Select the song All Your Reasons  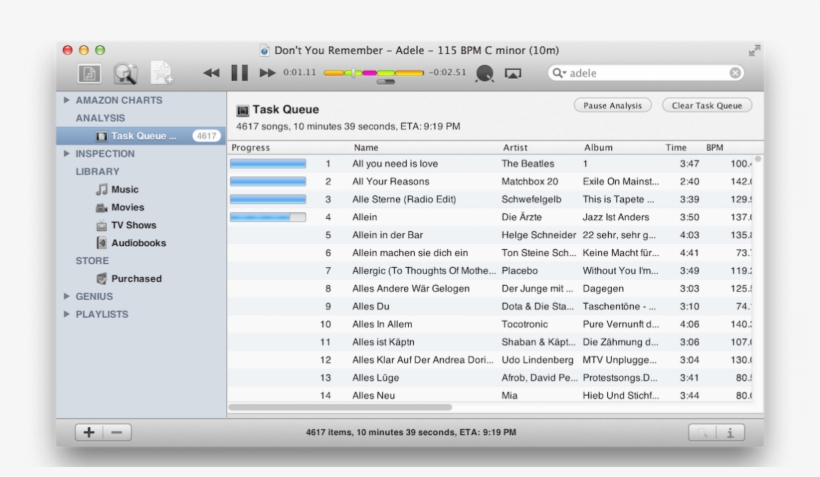[x=391, y=181]
